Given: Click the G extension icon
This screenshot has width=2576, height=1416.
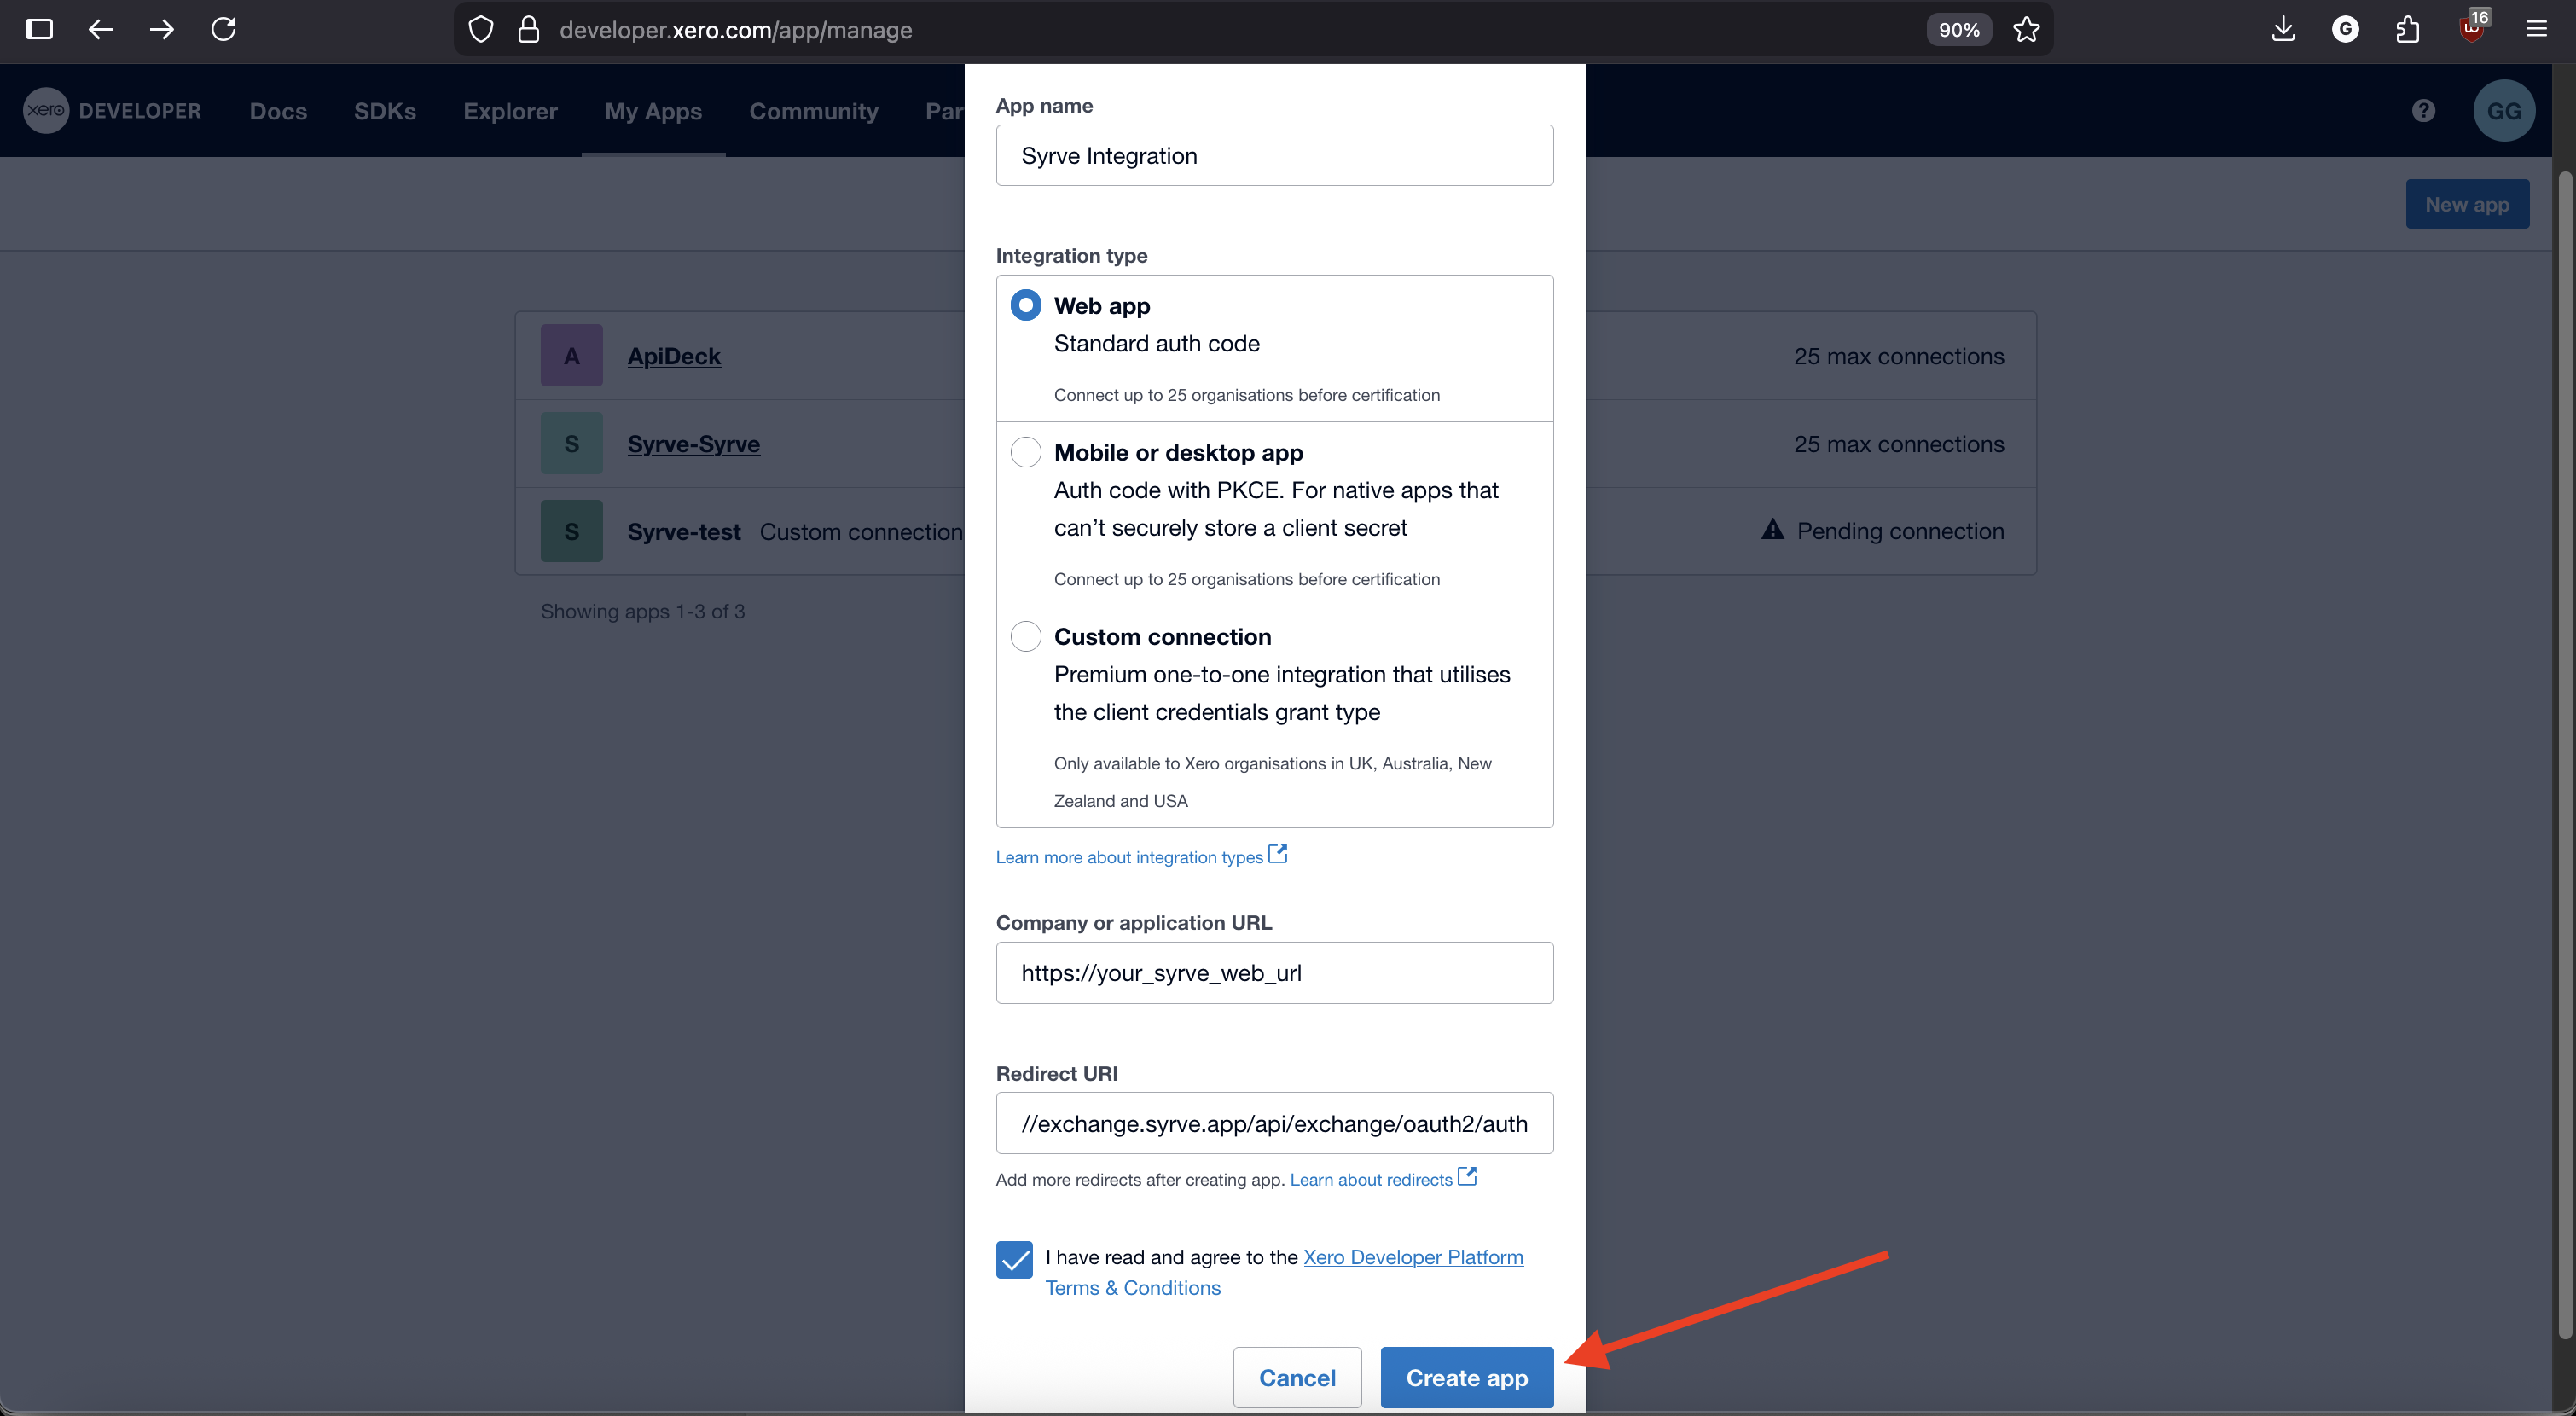Looking at the screenshot, I should click(2345, 30).
